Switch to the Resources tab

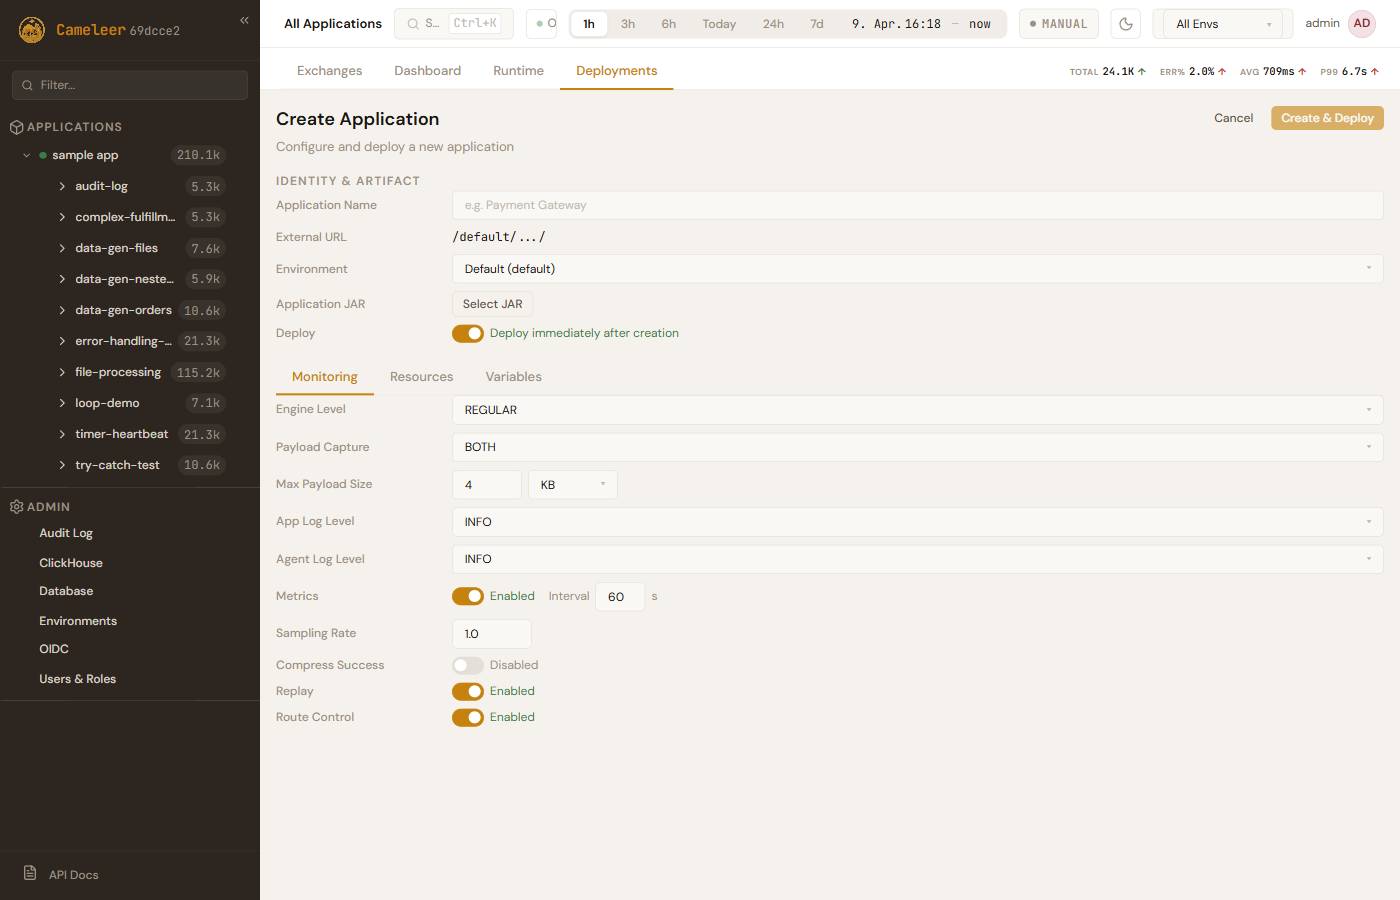pyautogui.click(x=421, y=377)
